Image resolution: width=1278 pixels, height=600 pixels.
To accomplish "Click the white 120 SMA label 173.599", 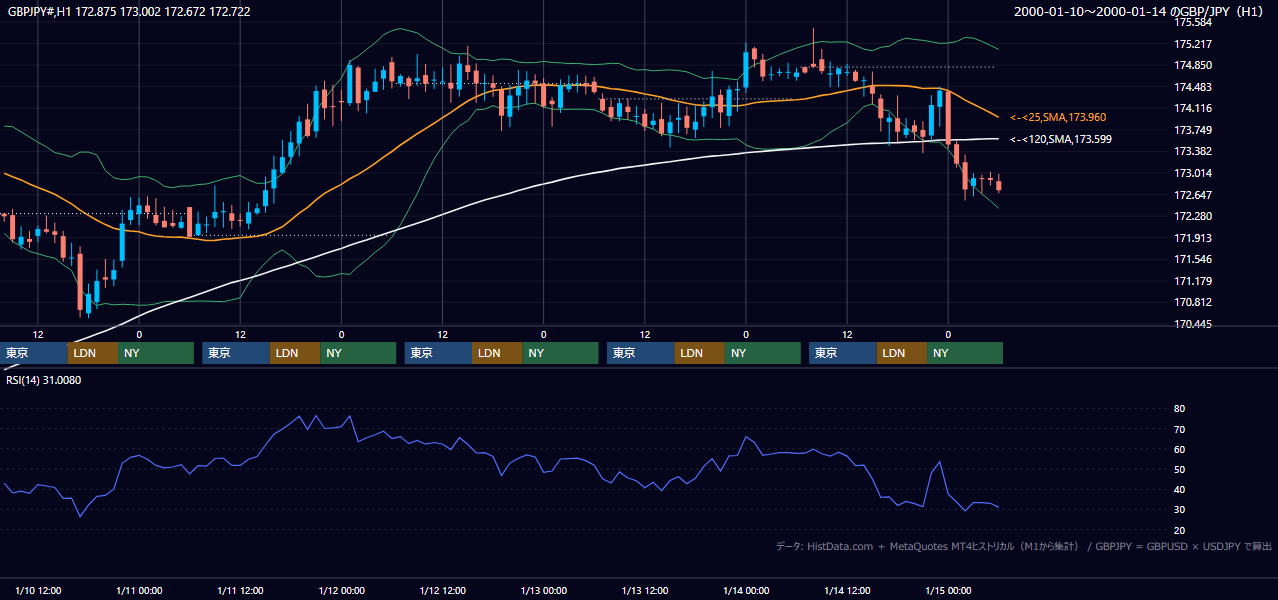I will point(1061,139).
